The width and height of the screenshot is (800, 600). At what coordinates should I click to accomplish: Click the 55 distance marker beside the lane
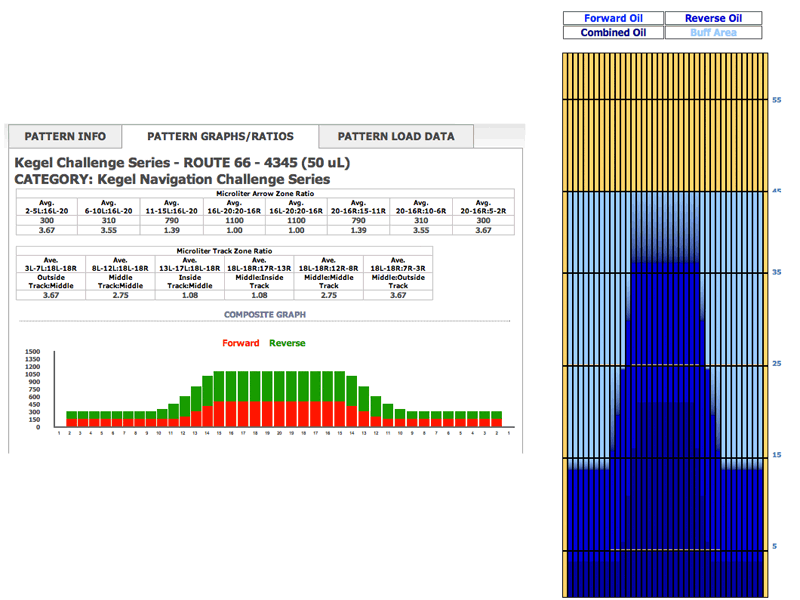[777, 100]
